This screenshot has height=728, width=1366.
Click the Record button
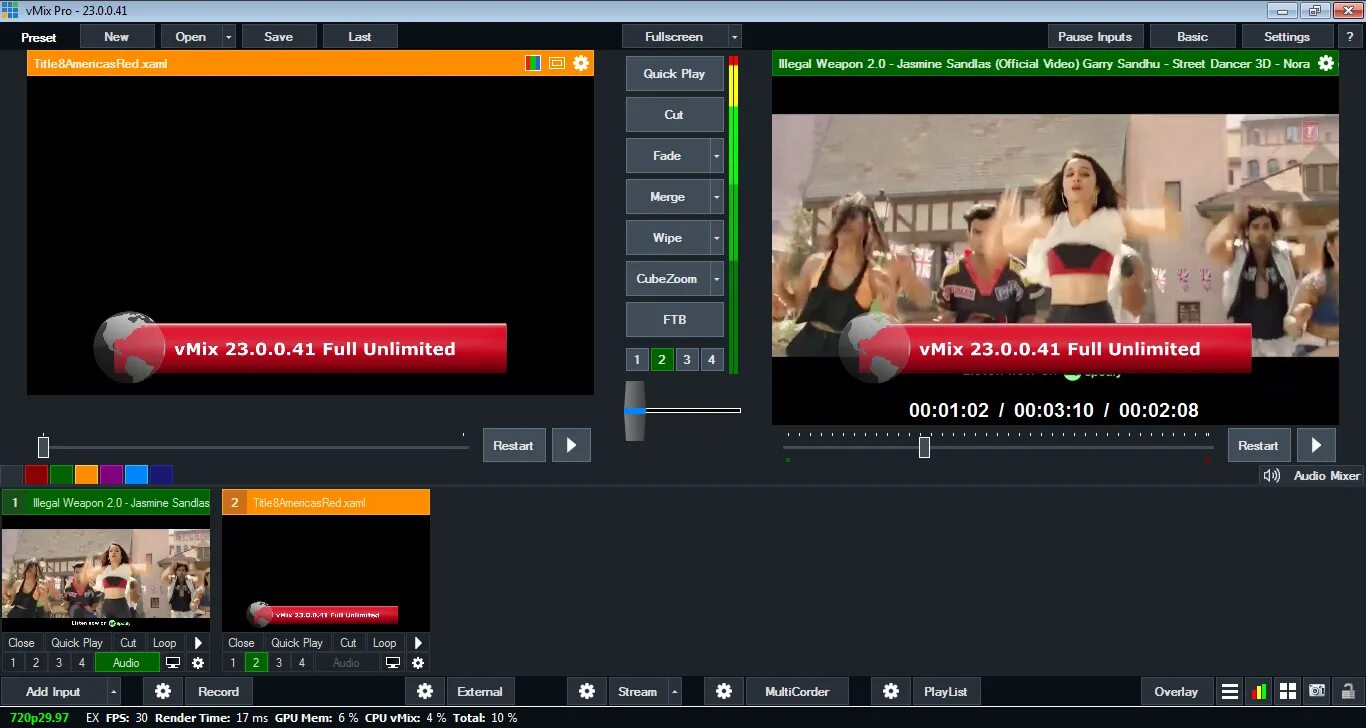(218, 691)
